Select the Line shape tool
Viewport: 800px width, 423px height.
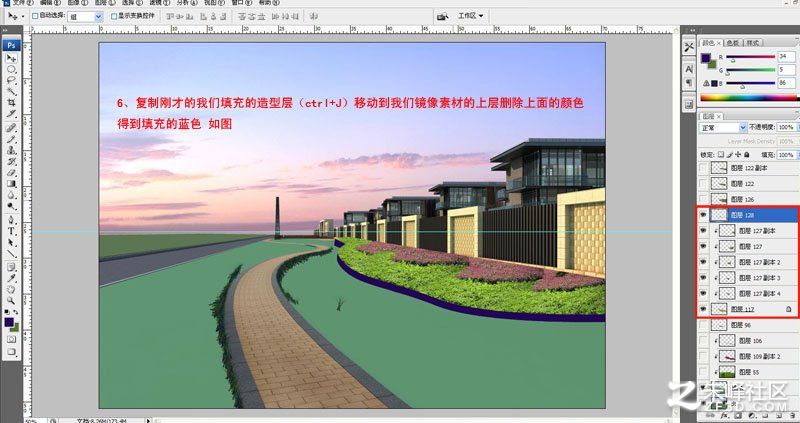point(11,254)
